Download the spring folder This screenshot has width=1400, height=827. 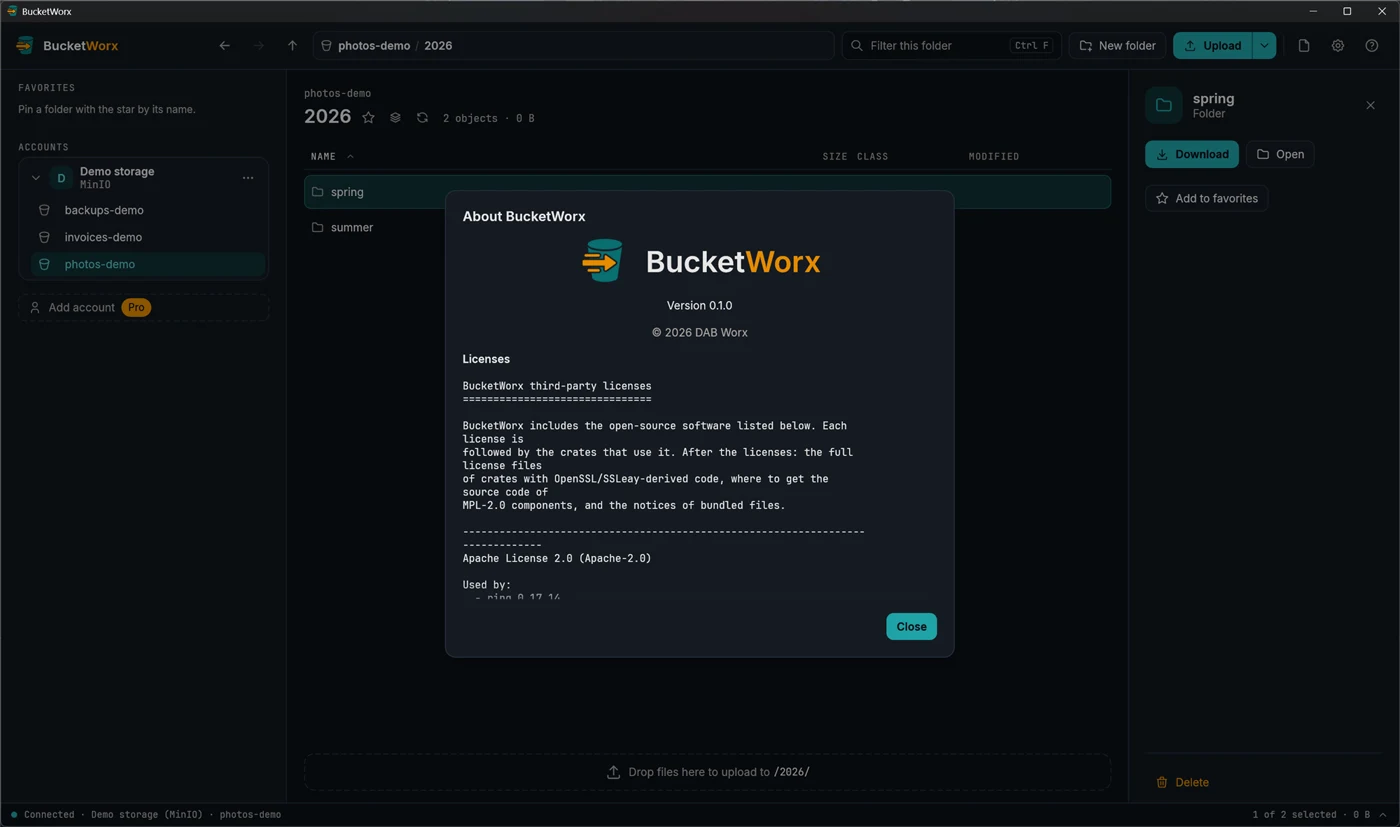coord(1192,154)
